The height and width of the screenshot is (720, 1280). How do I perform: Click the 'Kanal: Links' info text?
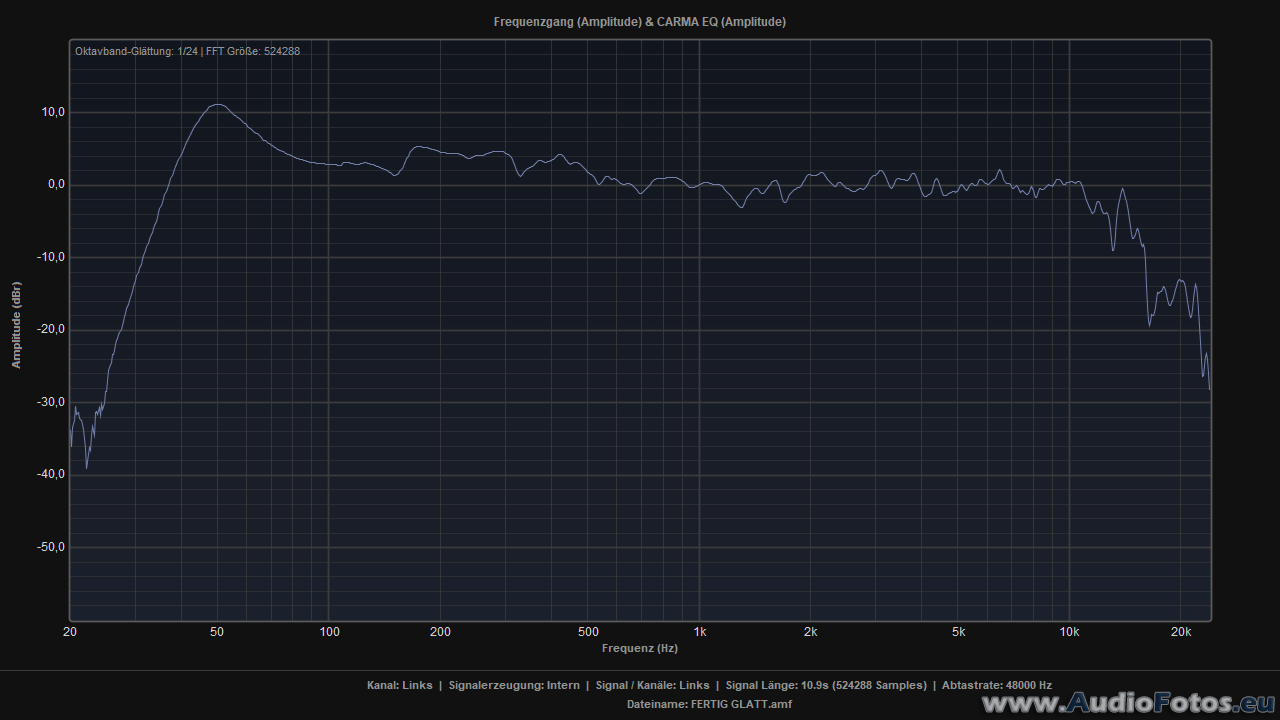coord(400,685)
